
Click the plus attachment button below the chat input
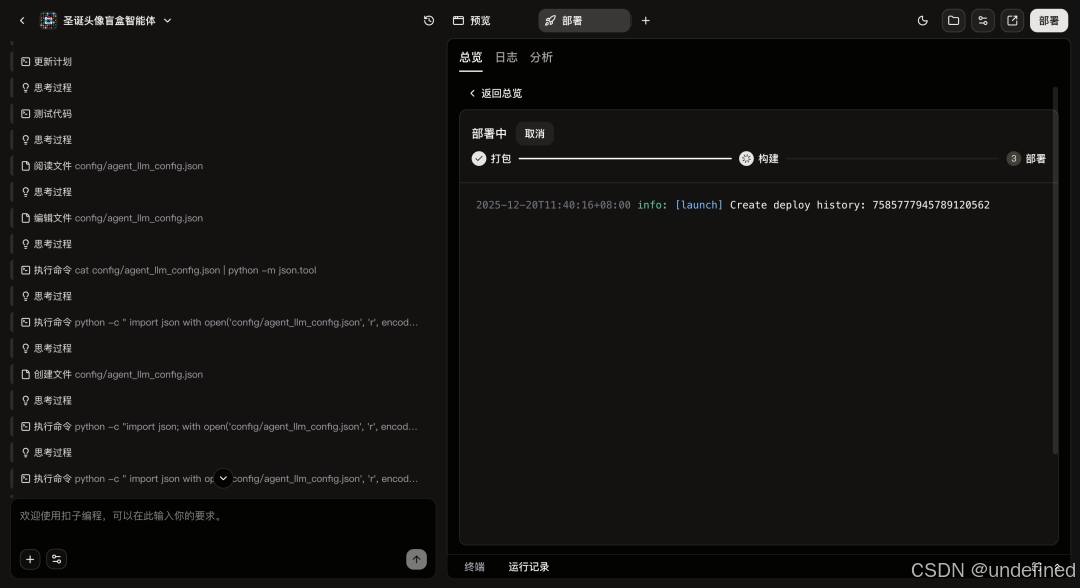pos(30,559)
